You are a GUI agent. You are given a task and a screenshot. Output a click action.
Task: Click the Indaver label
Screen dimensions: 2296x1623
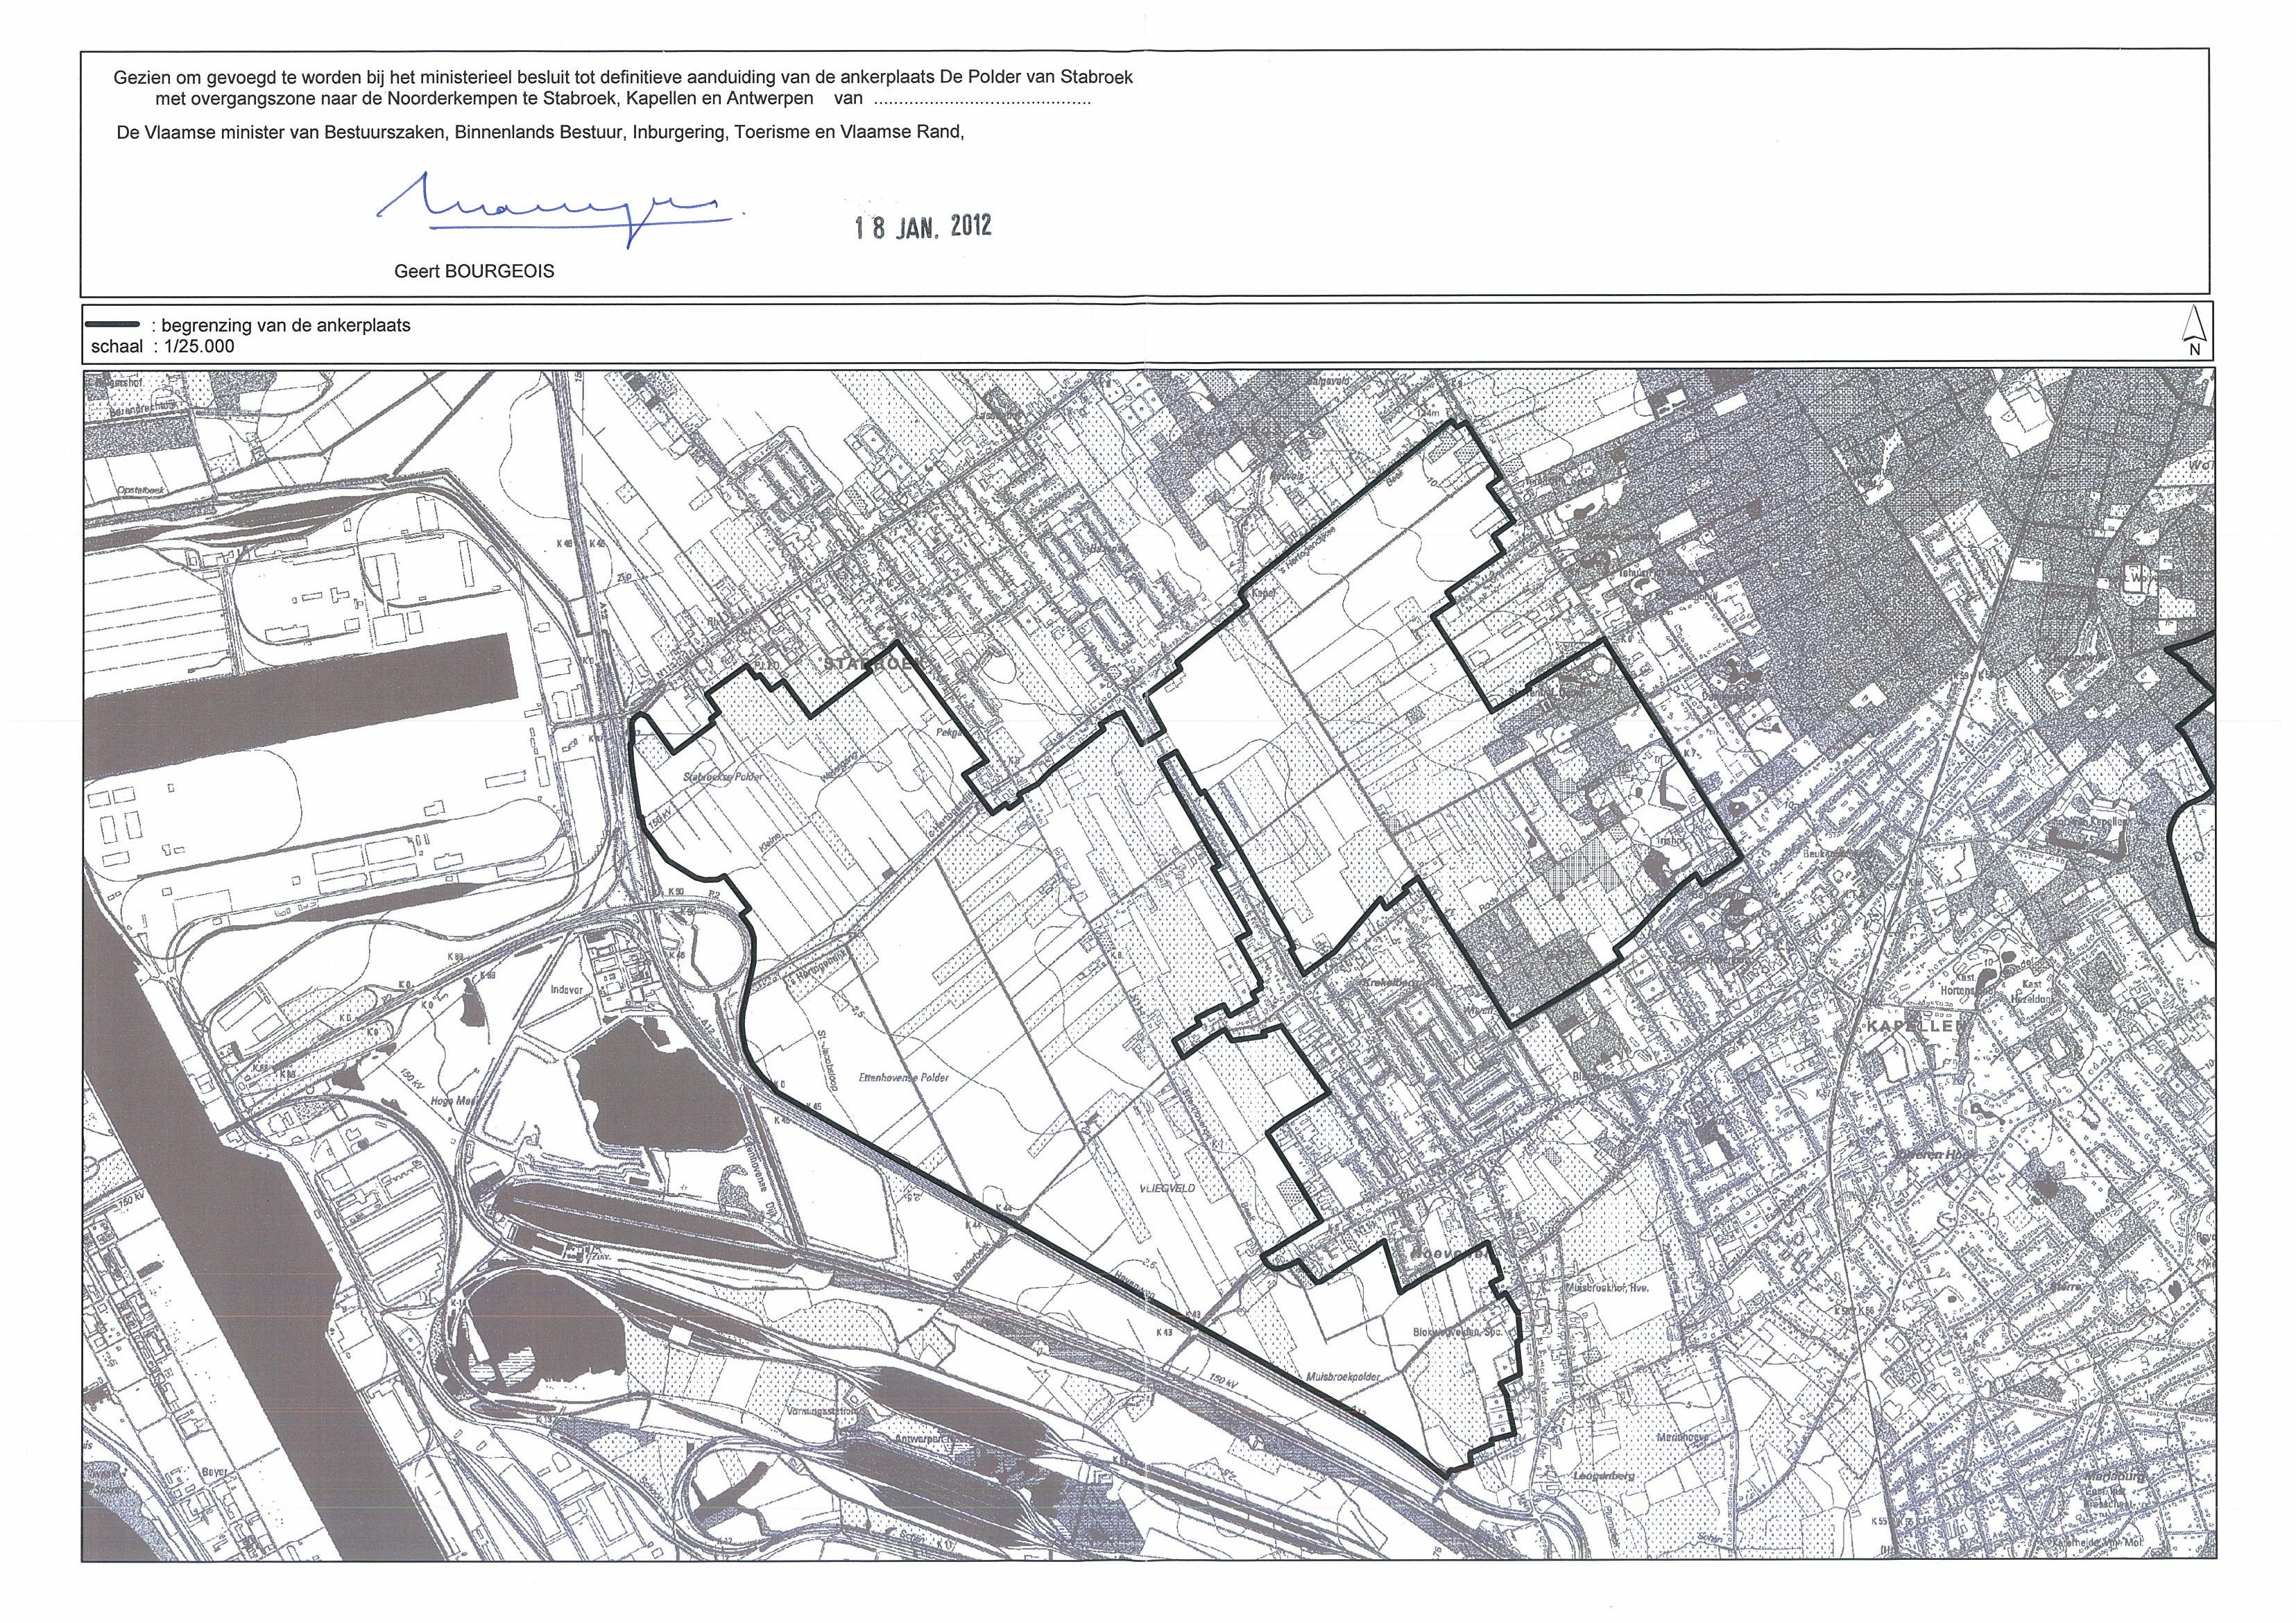coord(567,991)
